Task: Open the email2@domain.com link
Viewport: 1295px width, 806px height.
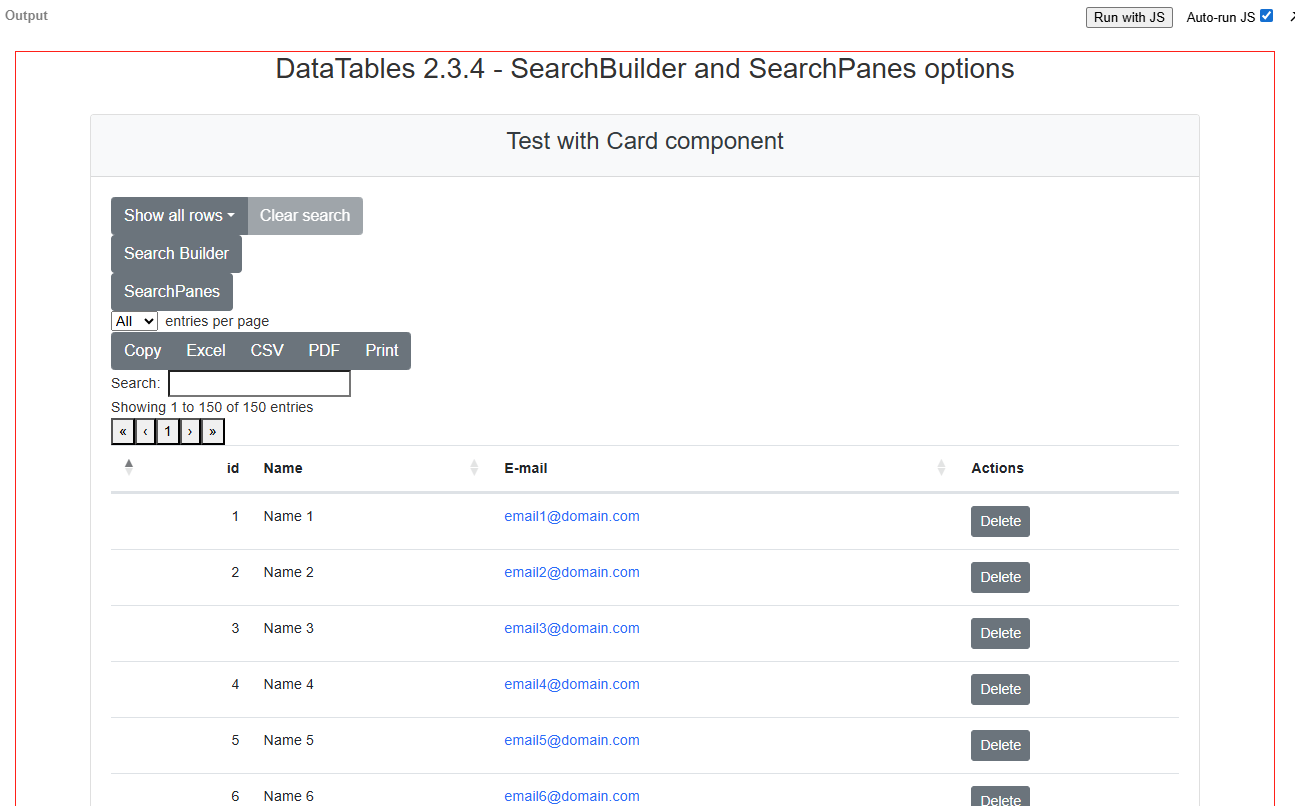Action: coord(572,573)
